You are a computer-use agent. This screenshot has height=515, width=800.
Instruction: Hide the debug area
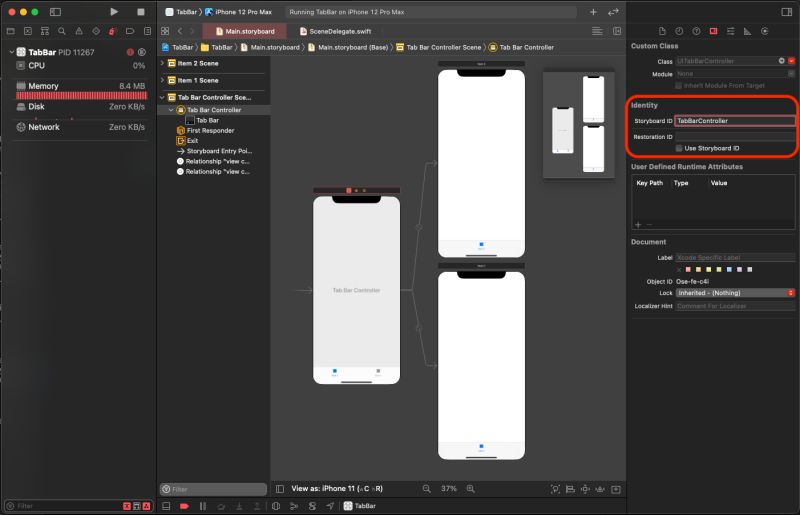click(166, 506)
